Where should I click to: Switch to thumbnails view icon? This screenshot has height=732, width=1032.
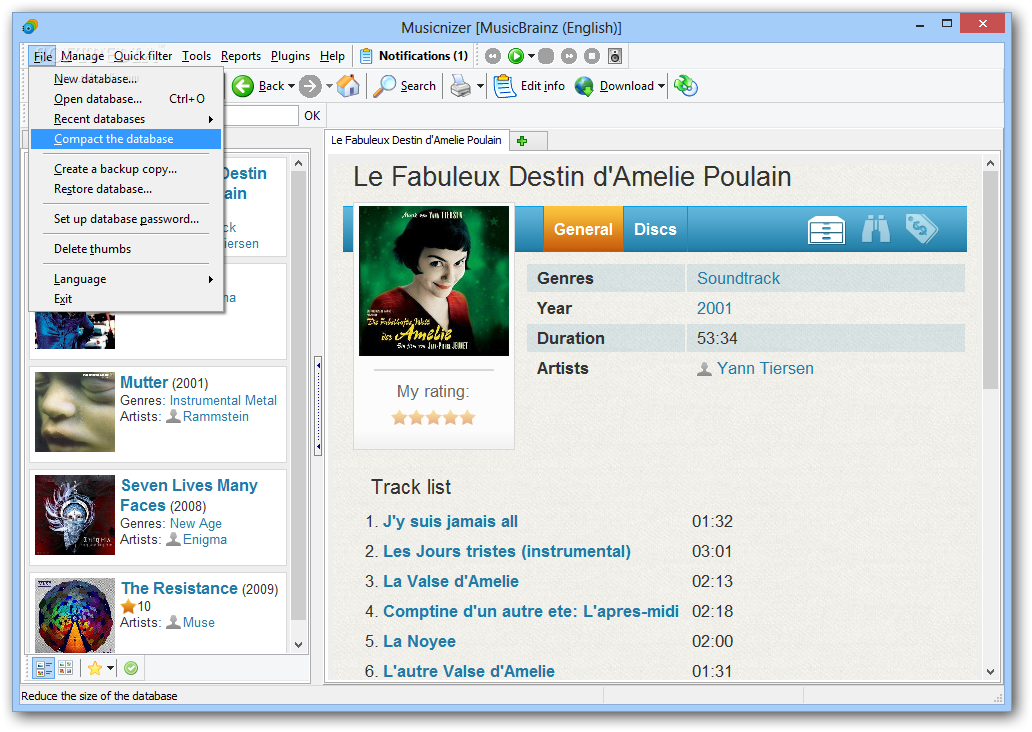point(66,668)
